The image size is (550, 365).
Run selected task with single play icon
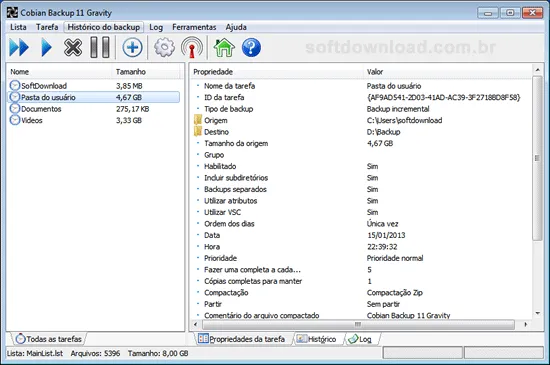46,47
